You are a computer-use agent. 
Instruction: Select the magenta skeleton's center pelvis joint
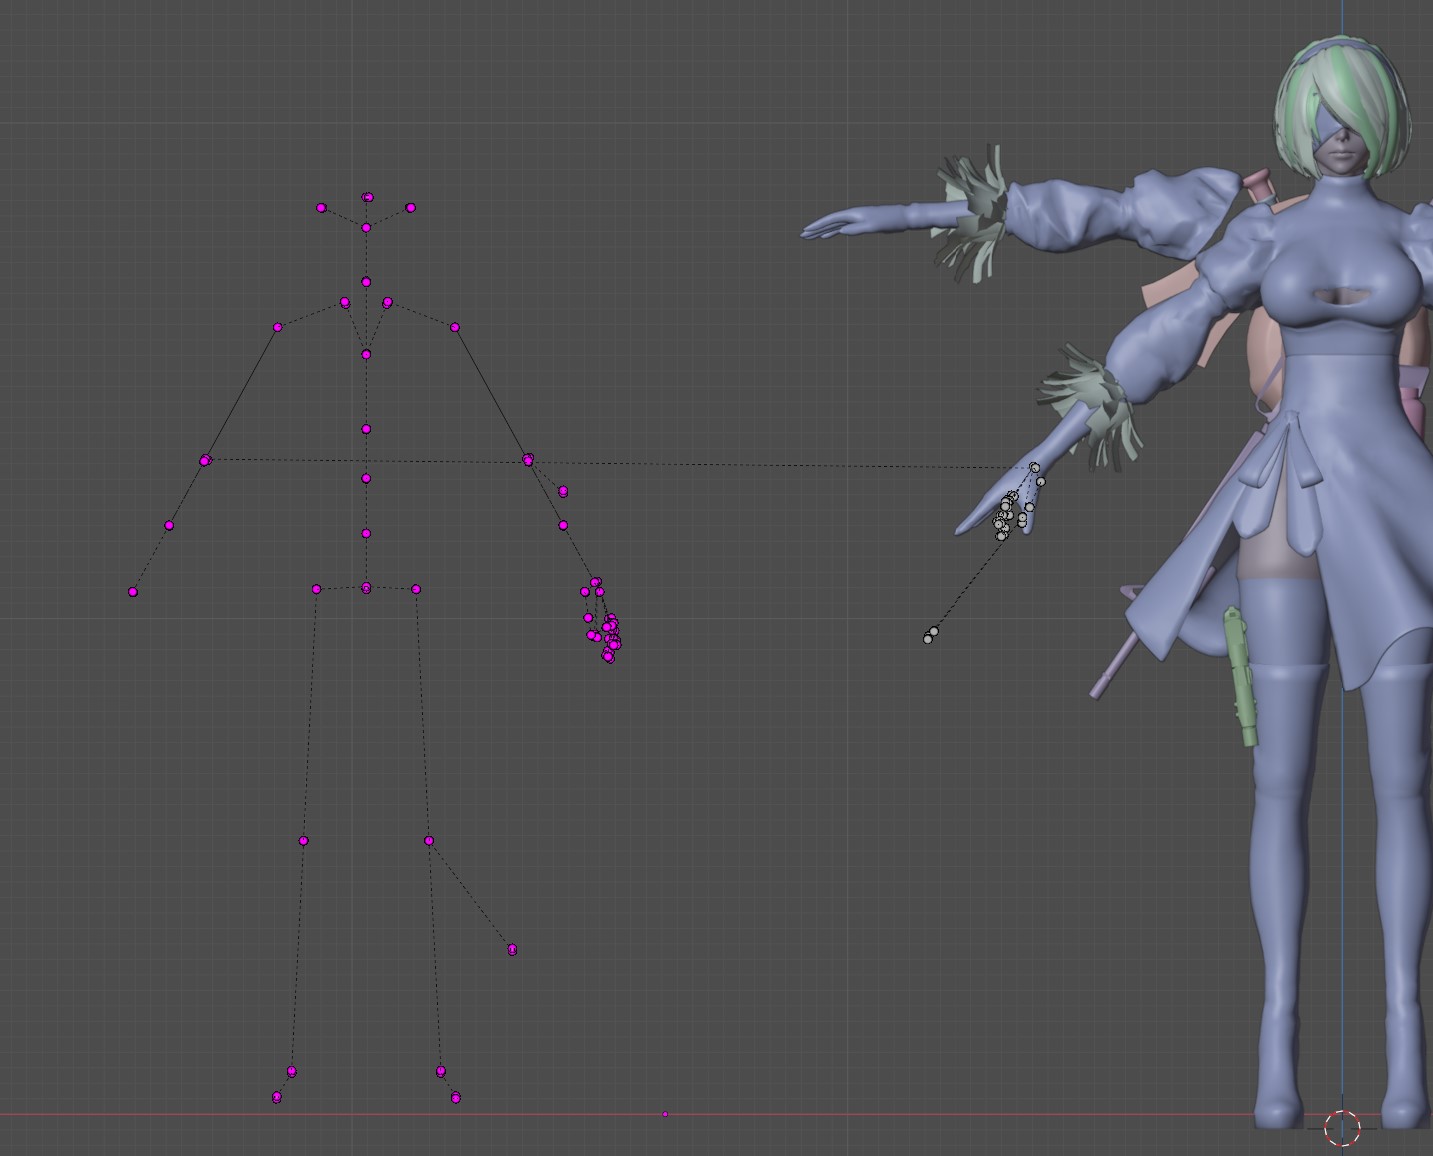(366, 588)
